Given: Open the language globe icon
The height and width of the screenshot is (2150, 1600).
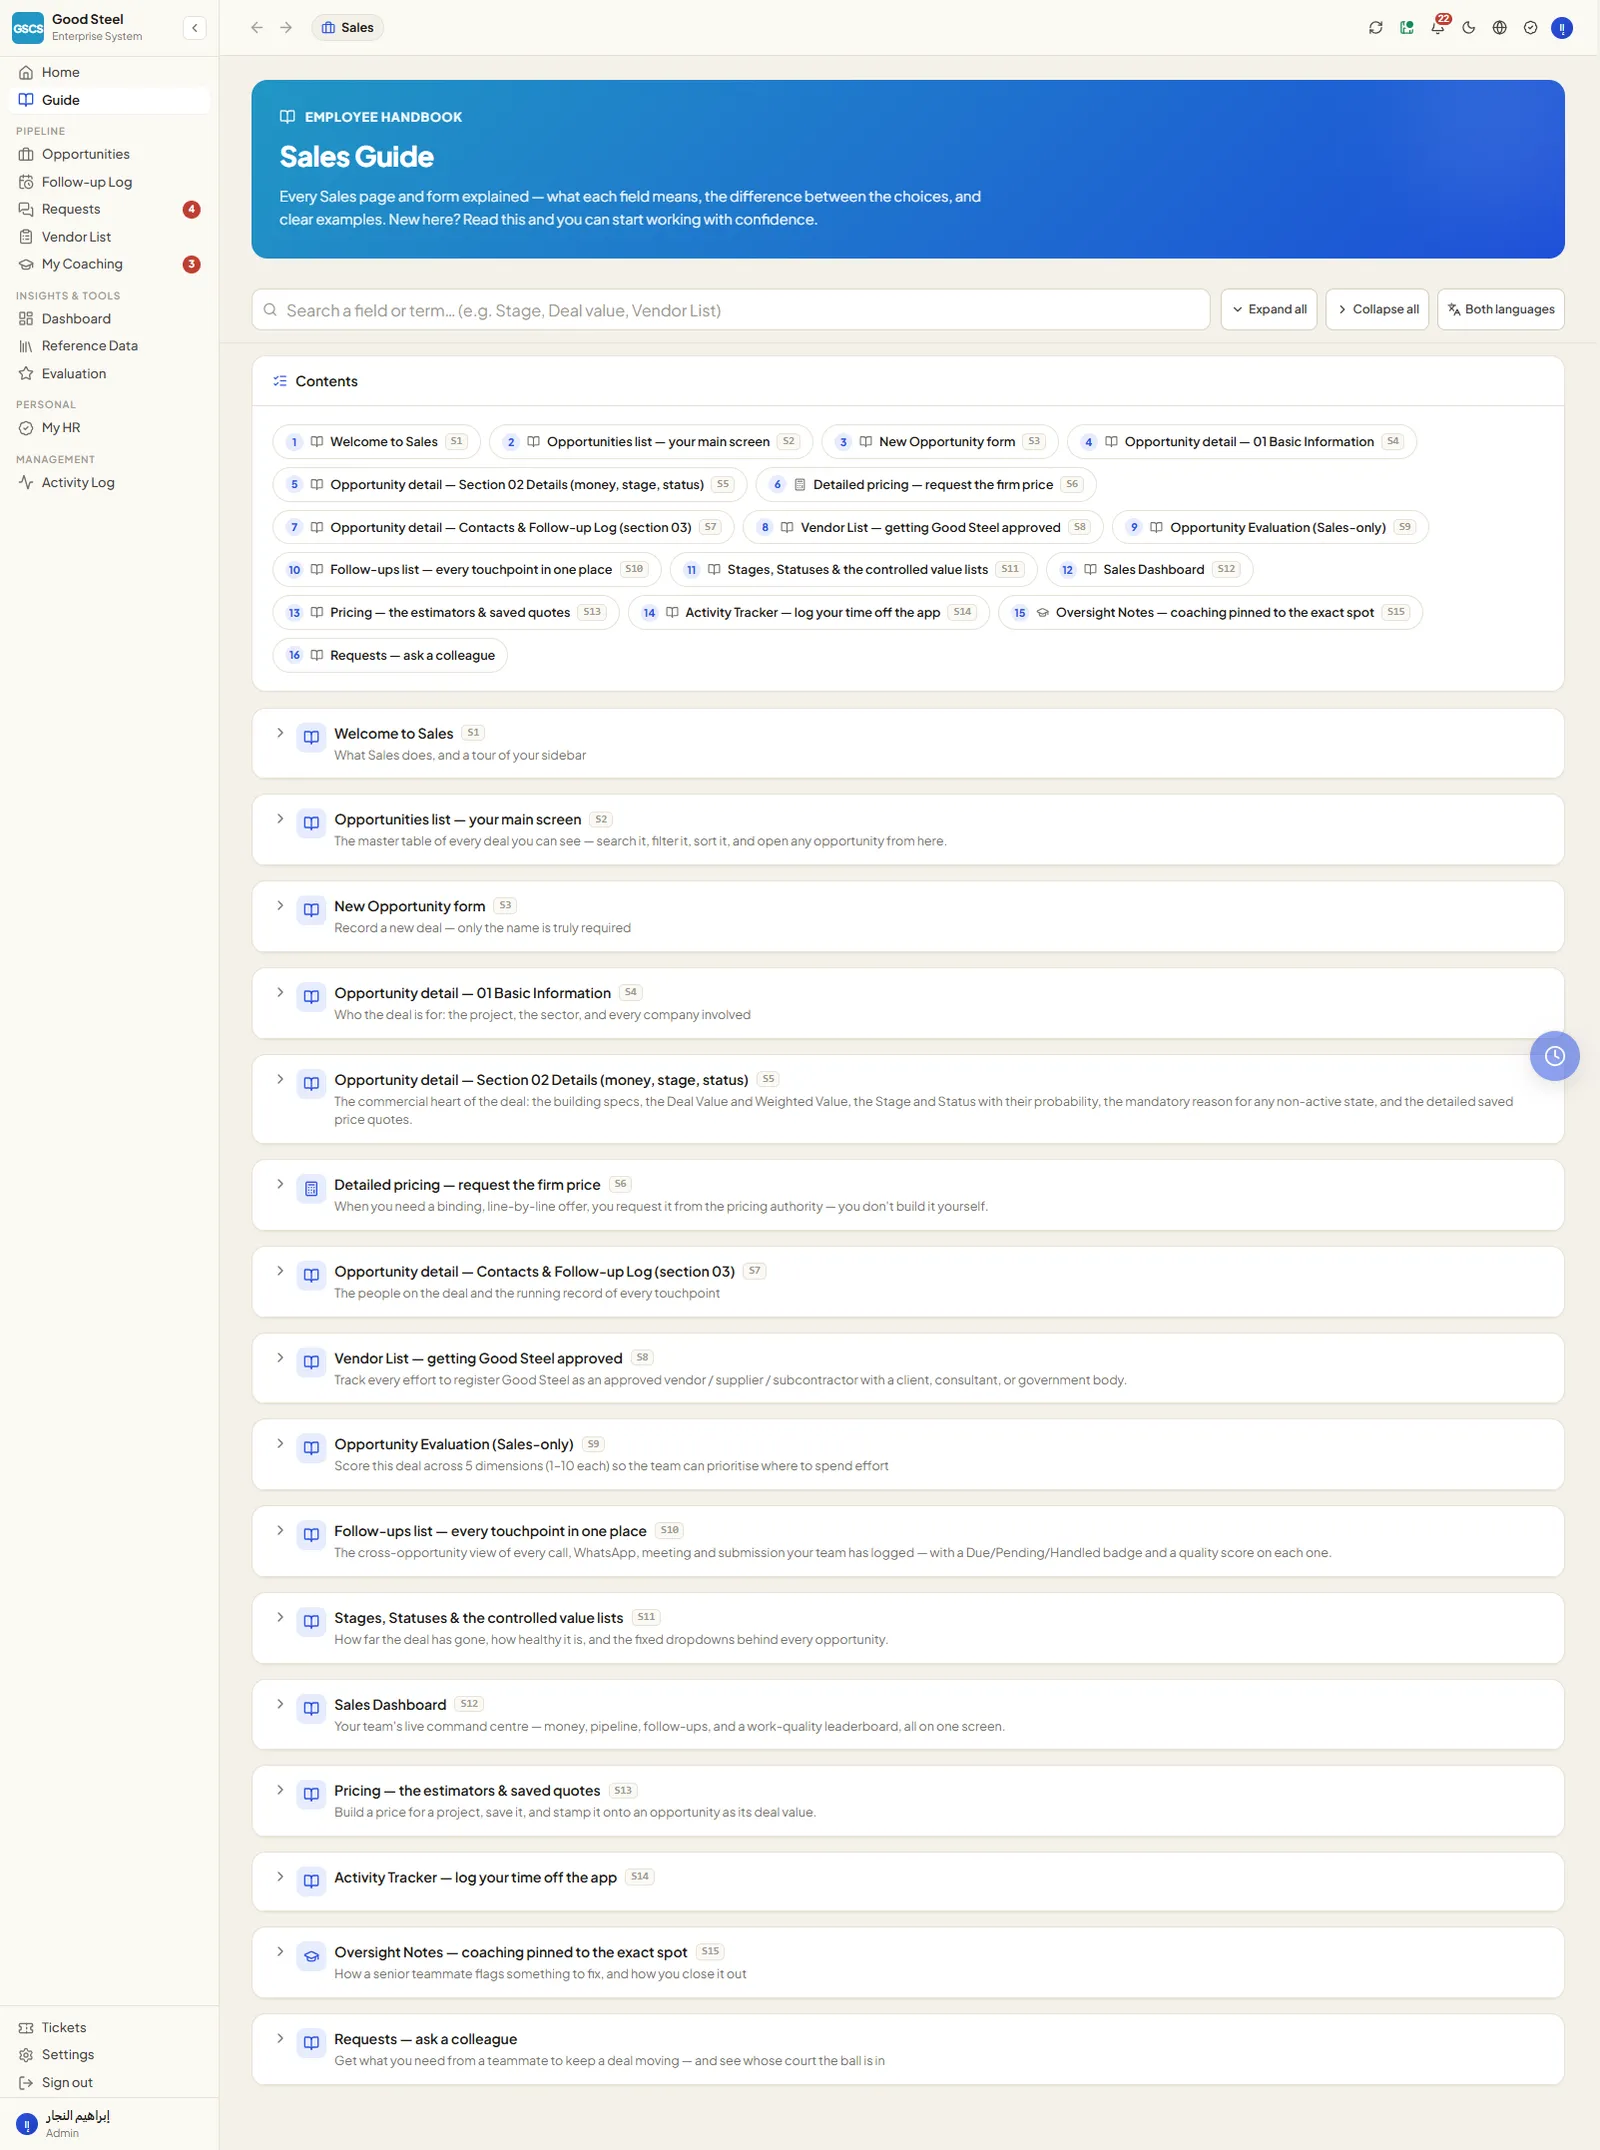Looking at the screenshot, I should (1500, 28).
